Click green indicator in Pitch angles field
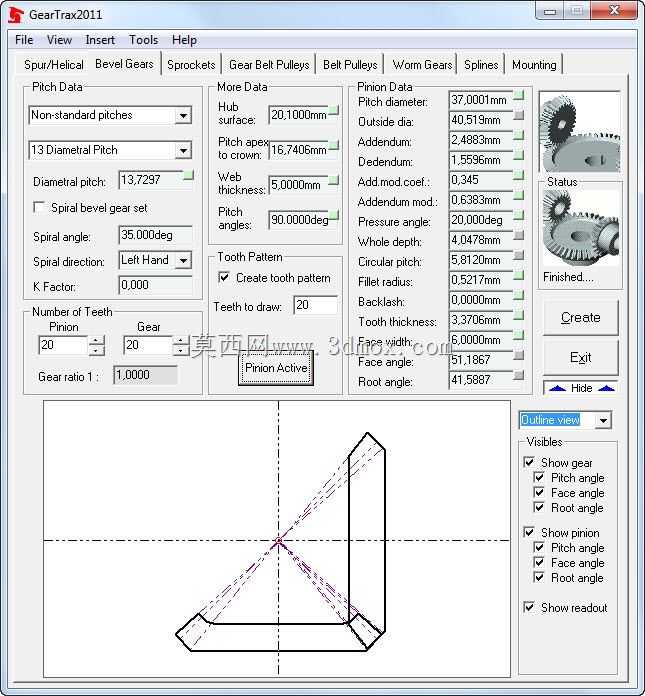The height and width of the screenshot is (696, 645). [x=333, y=215]
